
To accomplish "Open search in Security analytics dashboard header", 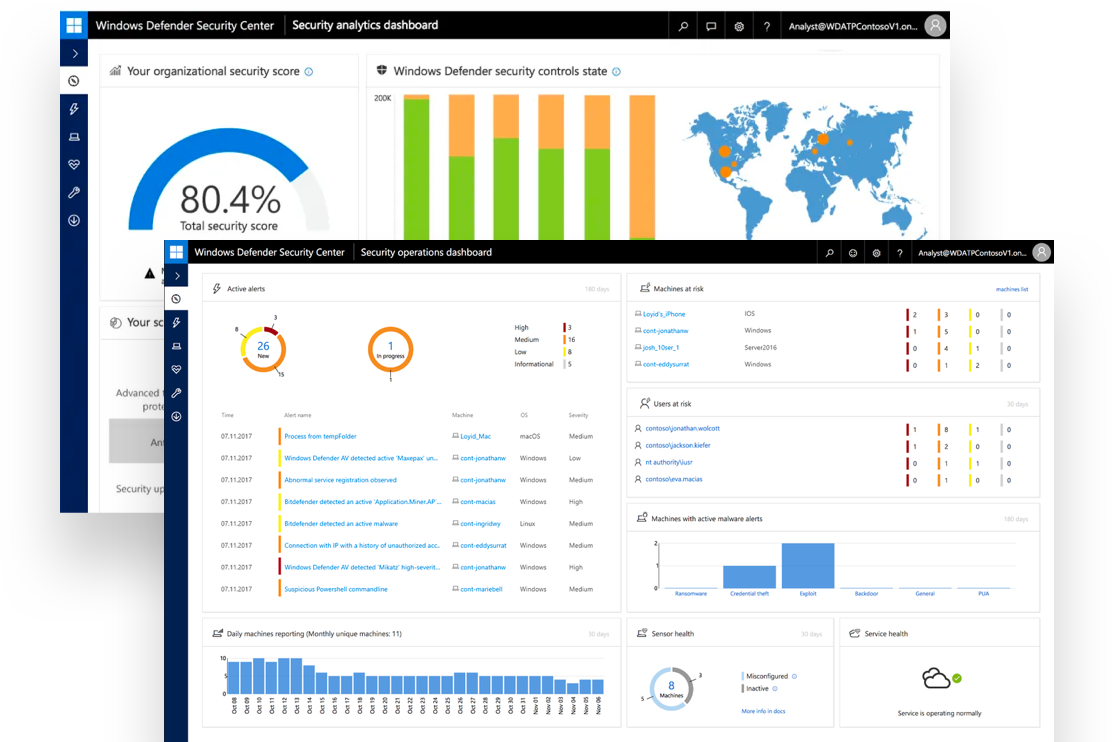I will point(683,26).
